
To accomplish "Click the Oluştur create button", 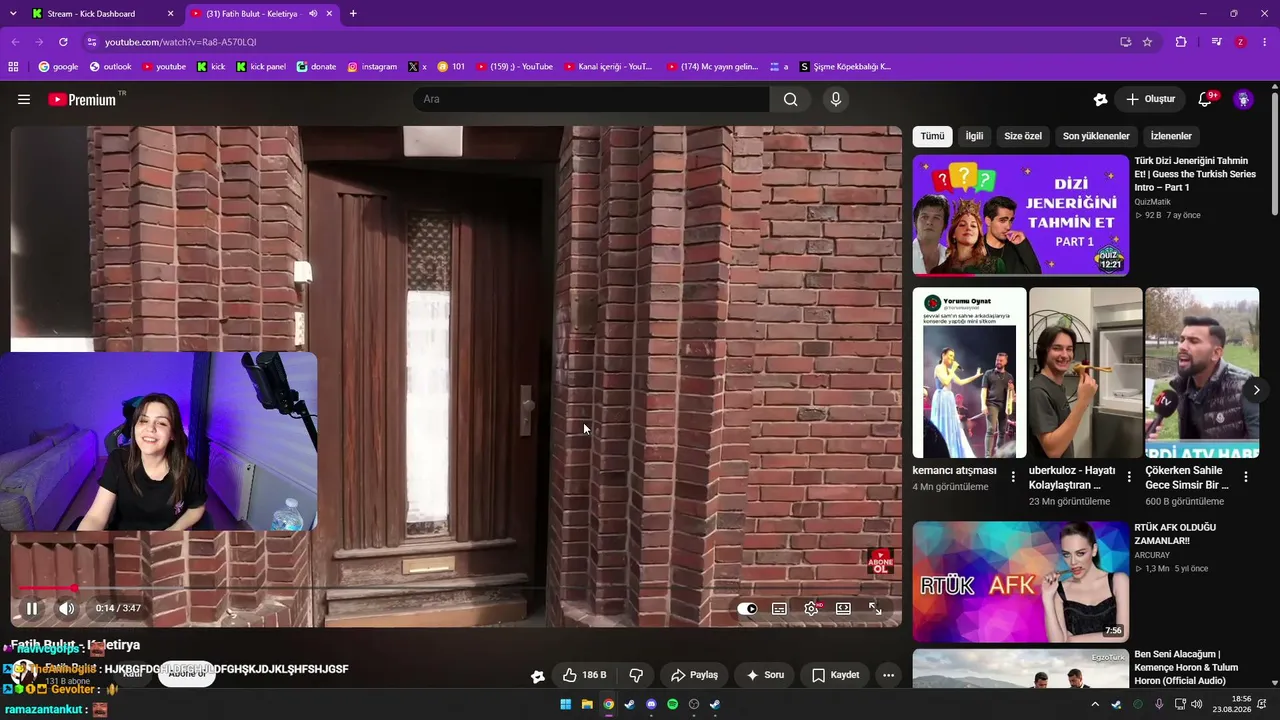I will 1150,99.
